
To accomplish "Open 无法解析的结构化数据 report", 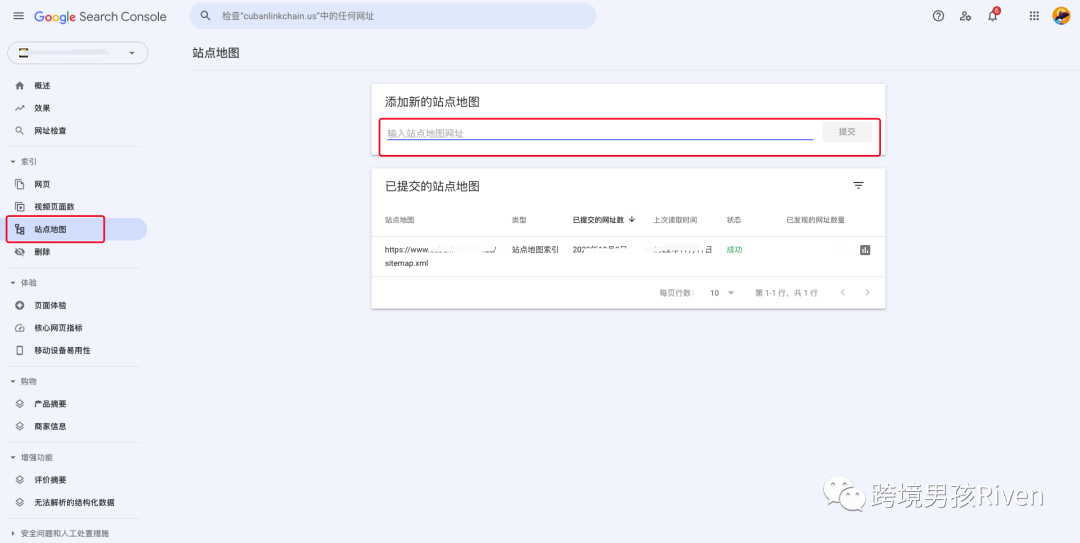I will [74, 502].
